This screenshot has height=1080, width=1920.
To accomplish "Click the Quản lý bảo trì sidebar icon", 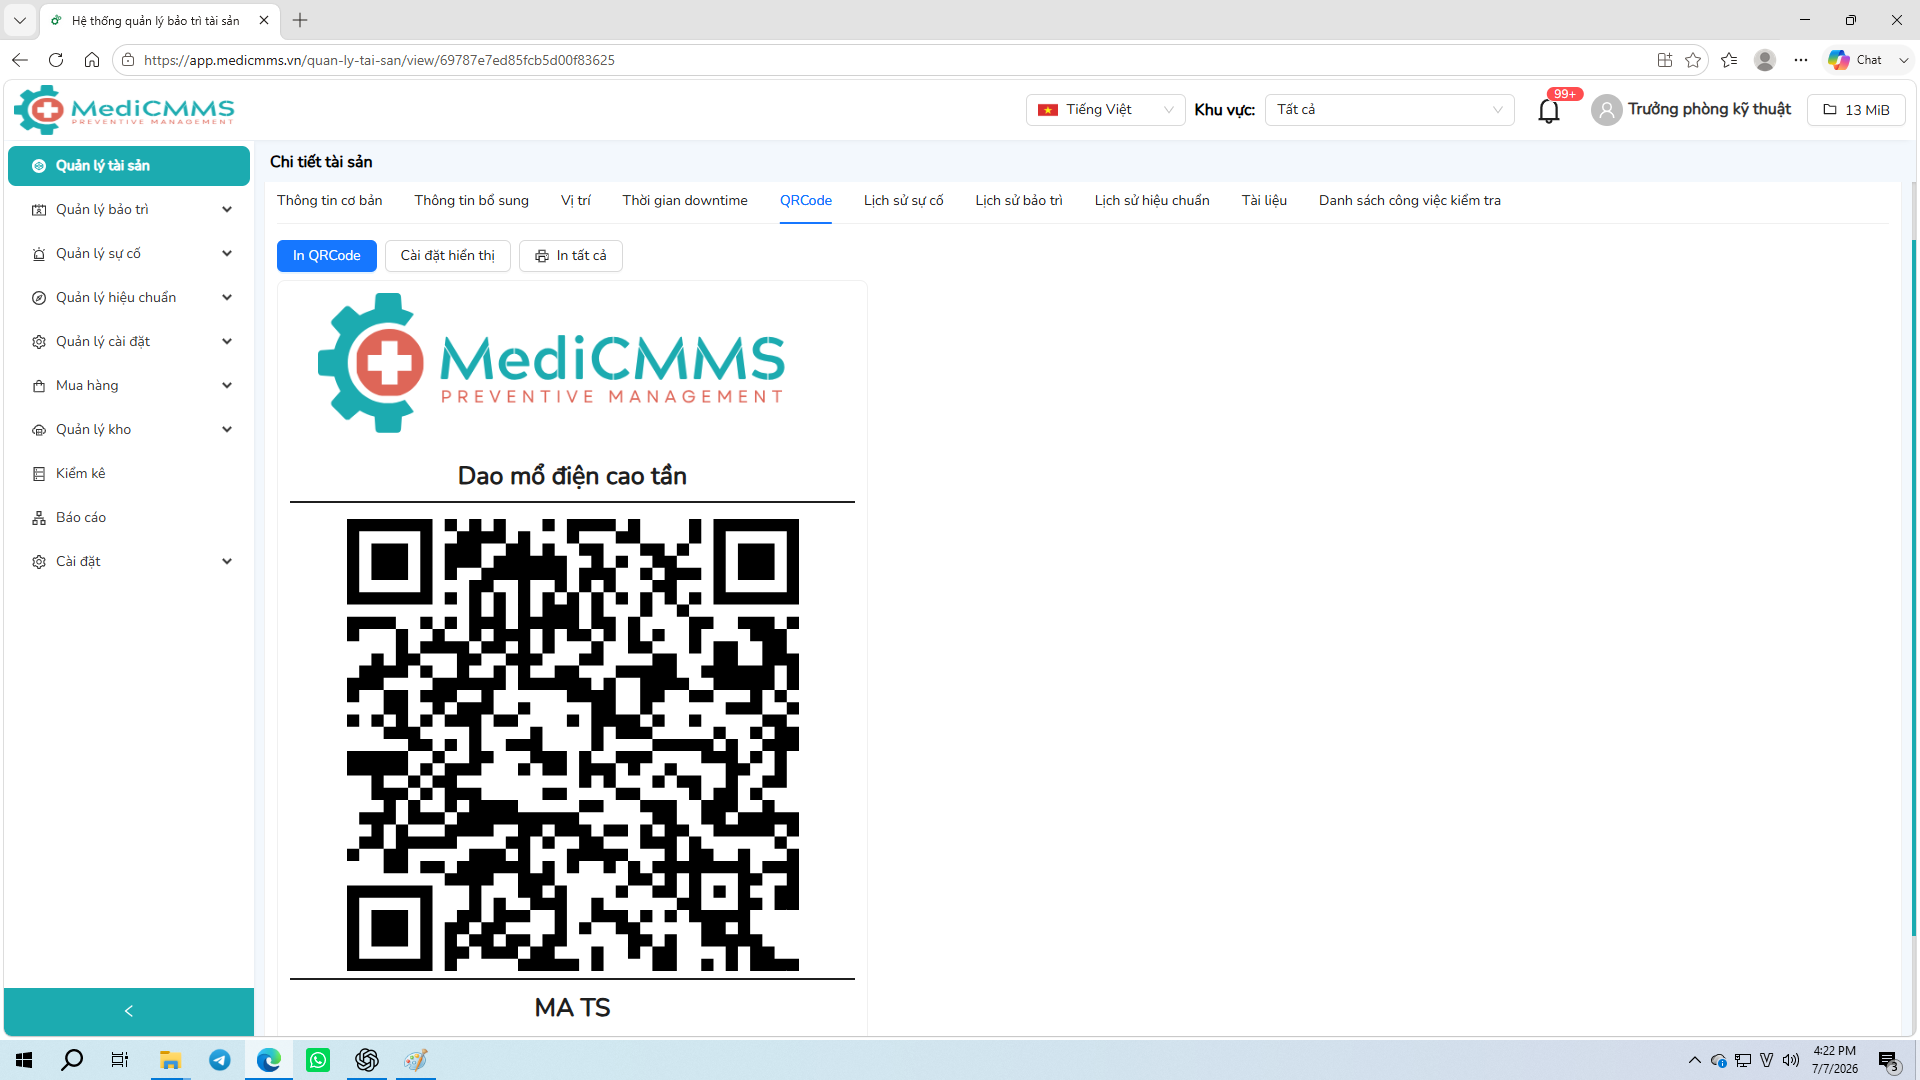I will tap(39, 210).
